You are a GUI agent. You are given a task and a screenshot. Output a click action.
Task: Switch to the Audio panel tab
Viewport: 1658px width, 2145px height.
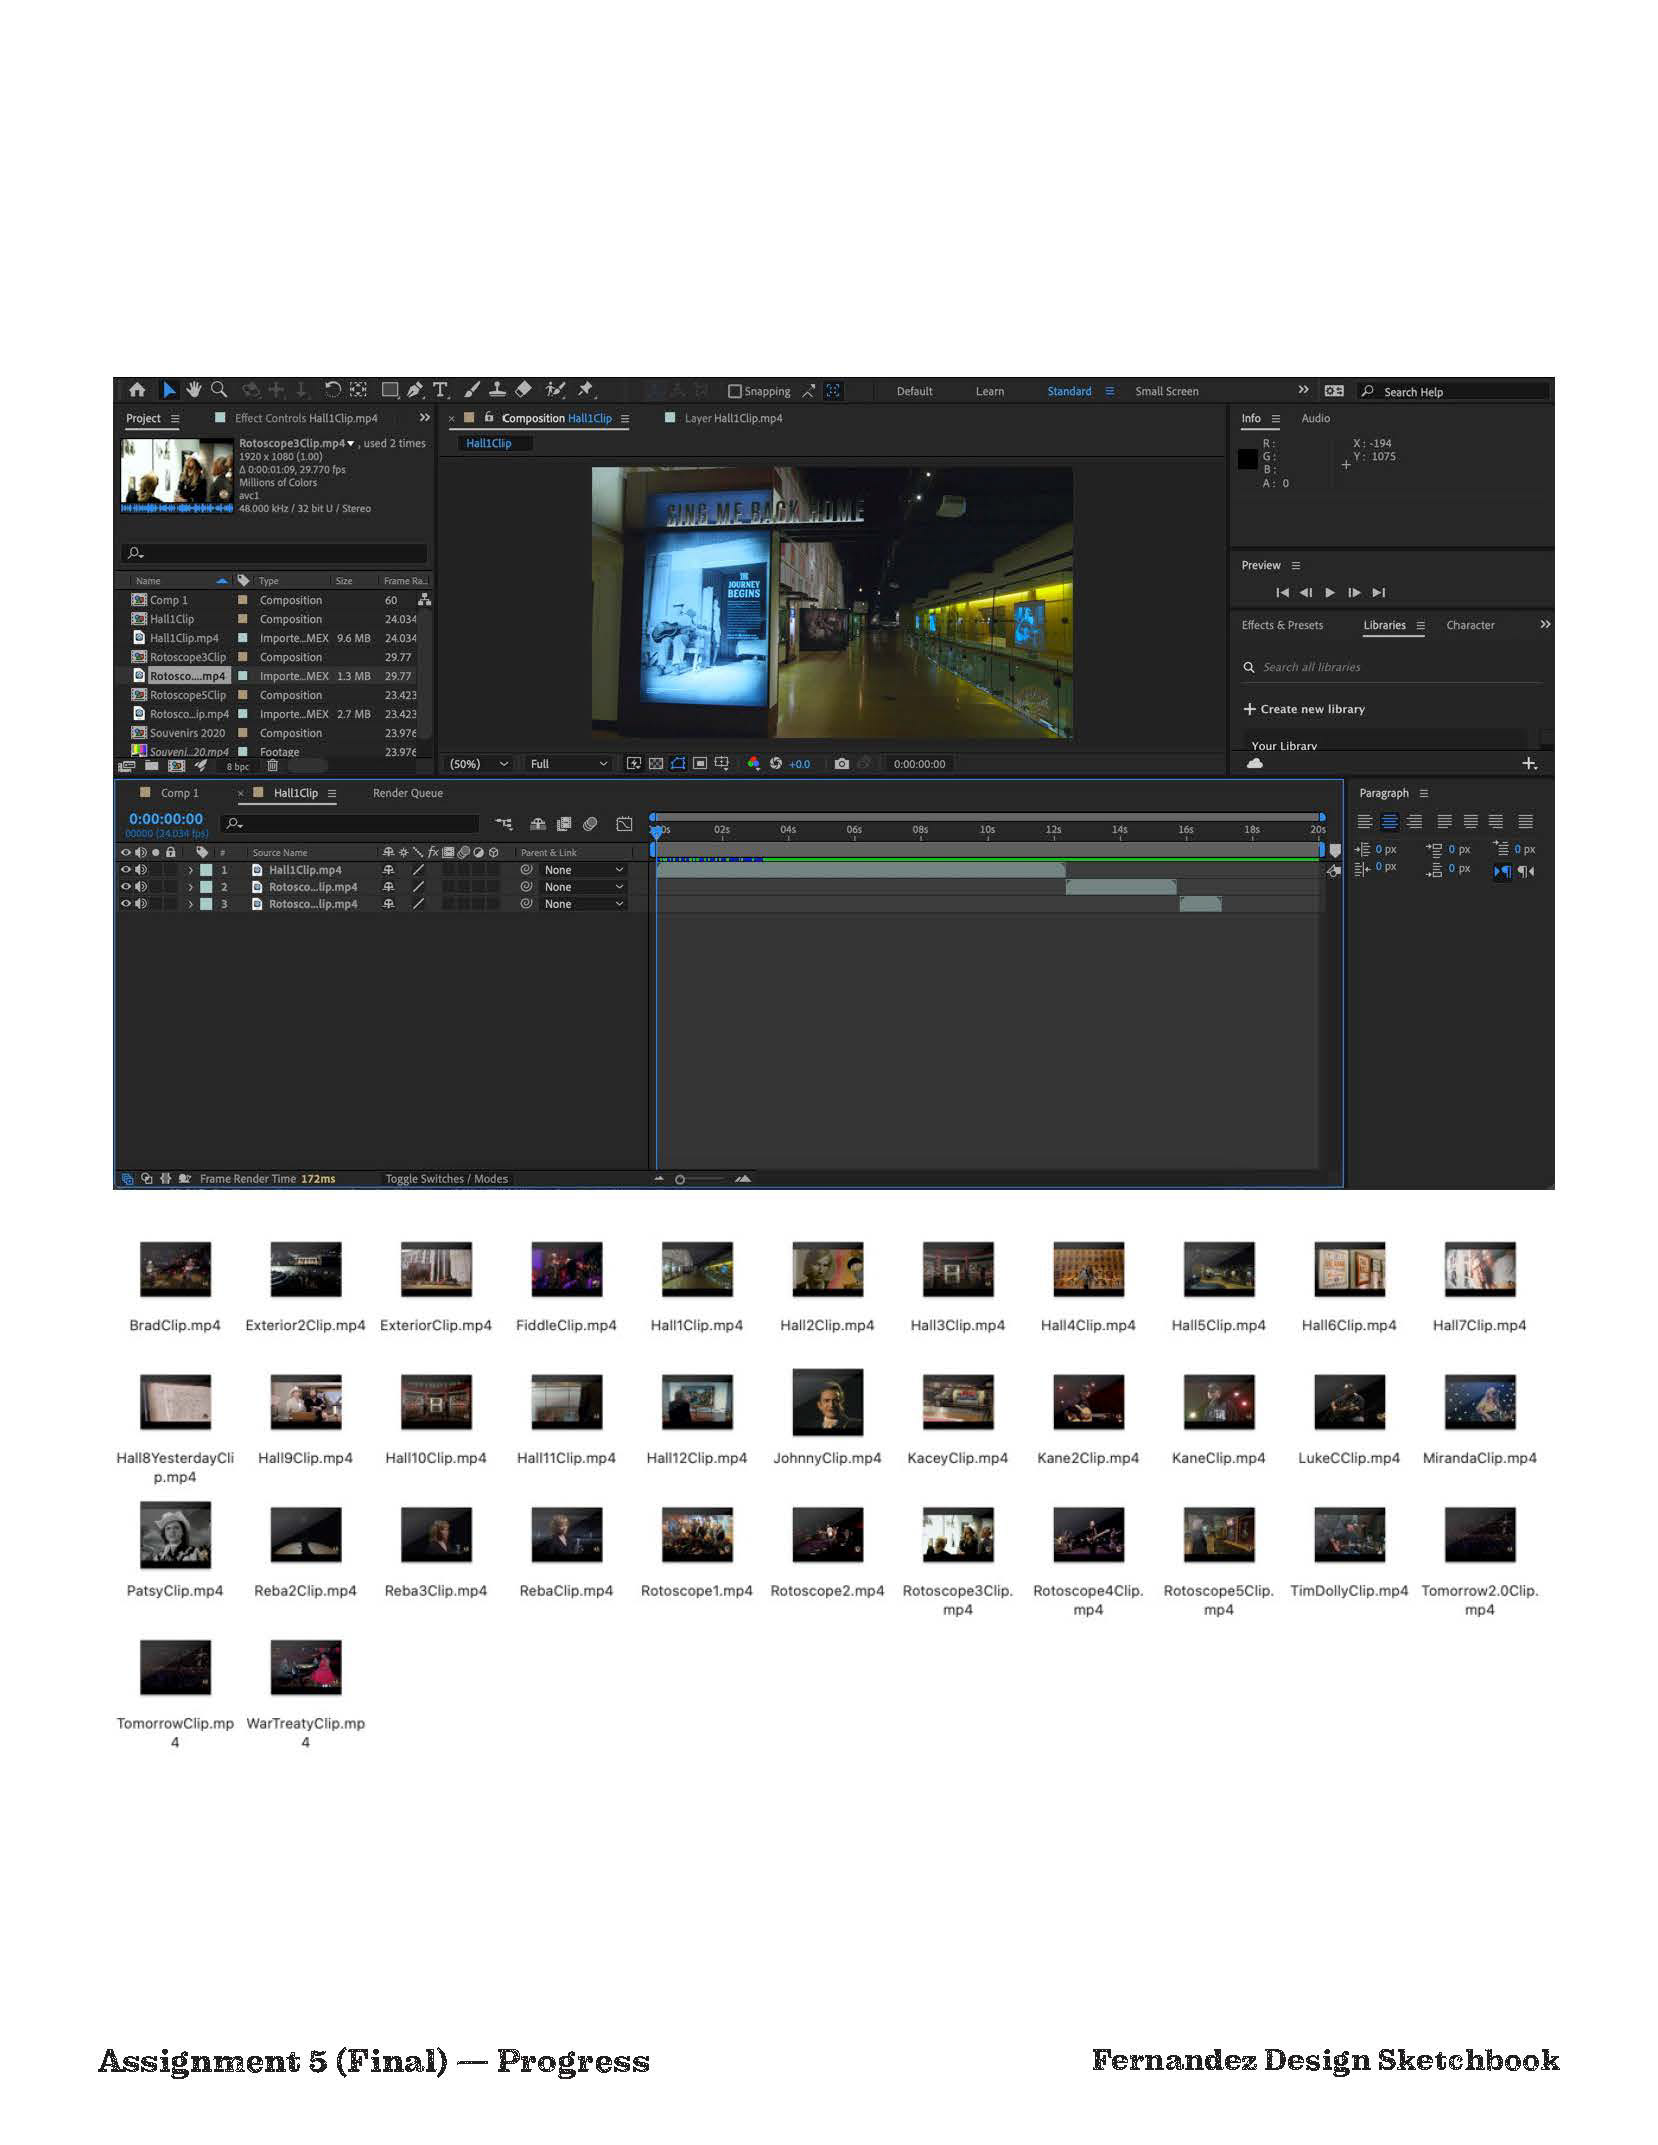(x=1315, y=418)
